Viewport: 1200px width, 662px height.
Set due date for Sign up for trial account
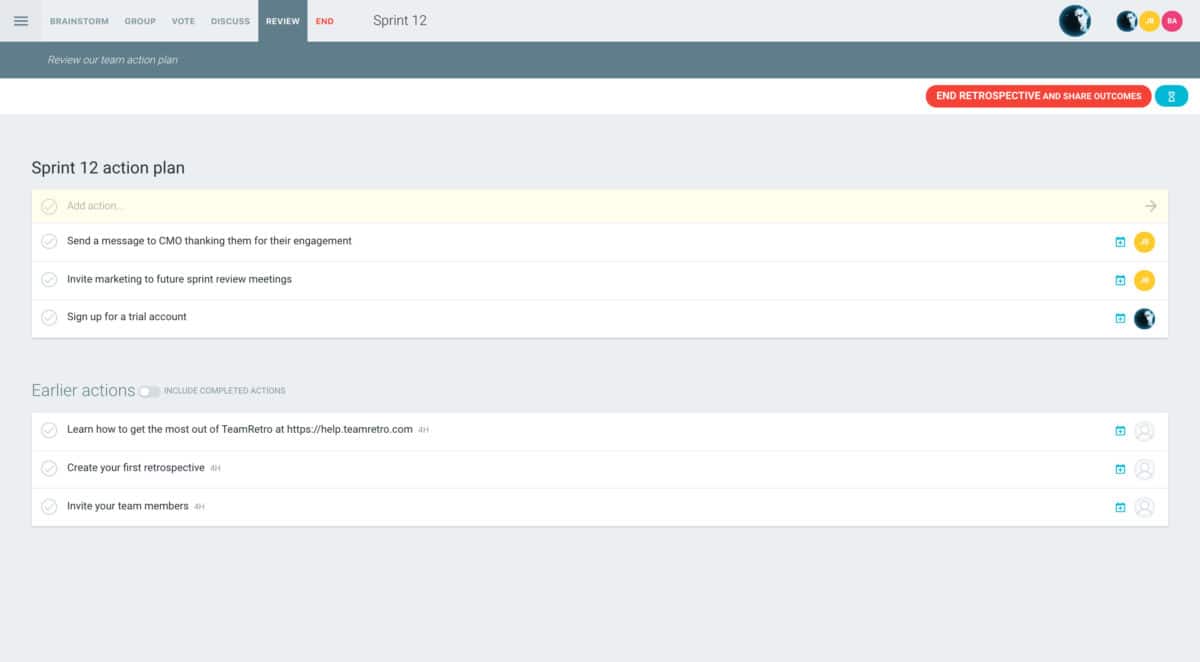[1120, 319]
